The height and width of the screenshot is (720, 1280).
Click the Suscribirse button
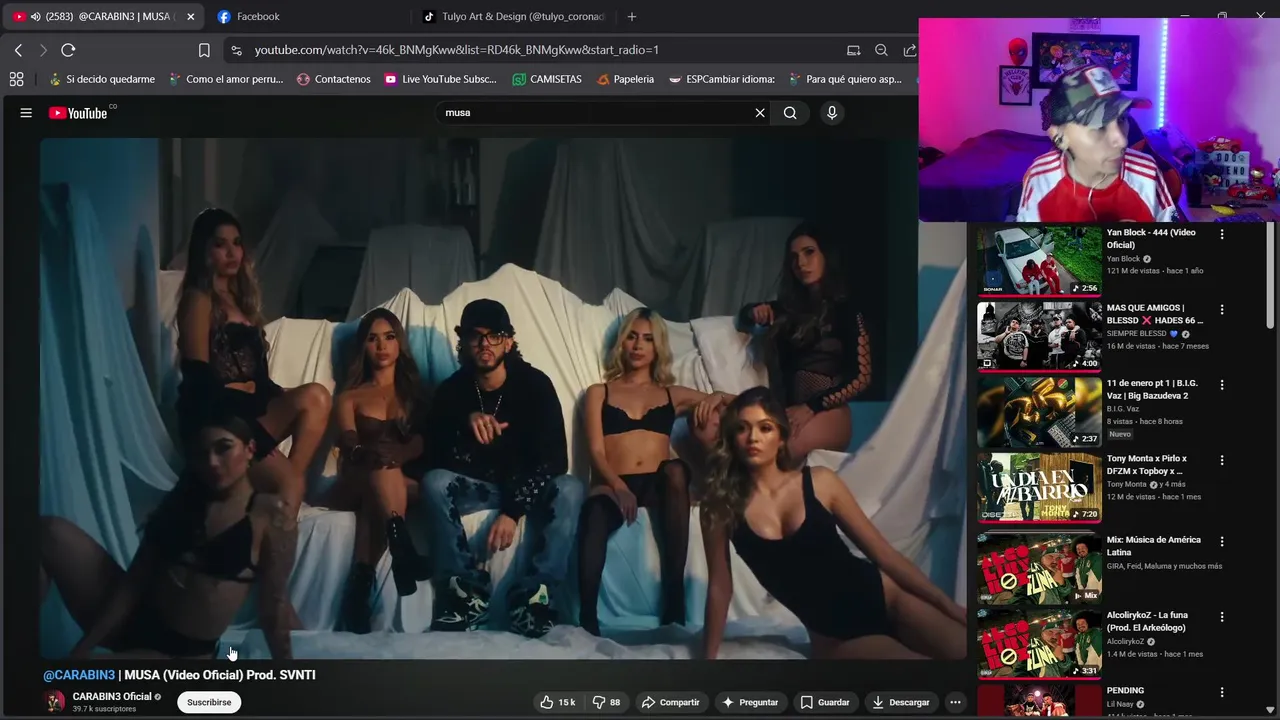pyautogui.click(x=209, y=702)
